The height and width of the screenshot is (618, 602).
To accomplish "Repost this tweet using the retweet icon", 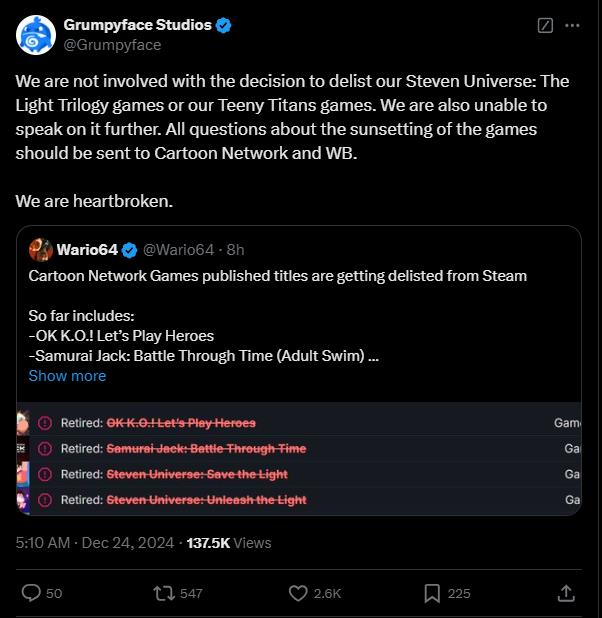I will [x=162, y=593].
